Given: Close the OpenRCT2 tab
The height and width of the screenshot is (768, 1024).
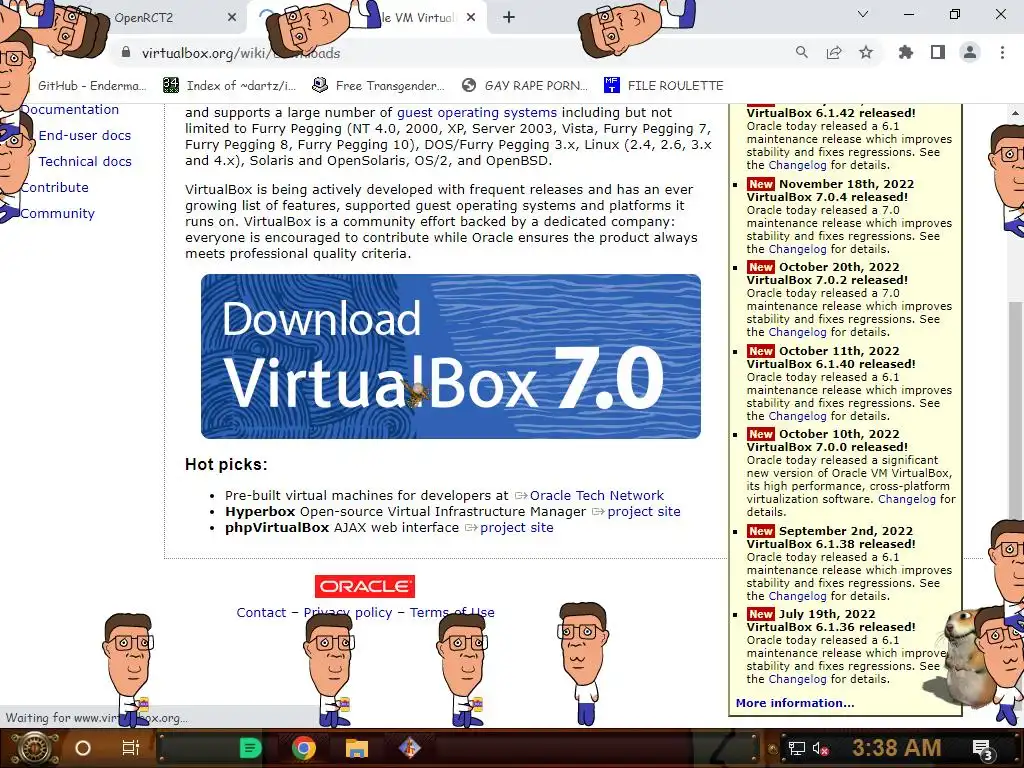Looking at the screenshot, I should point(232,18).
